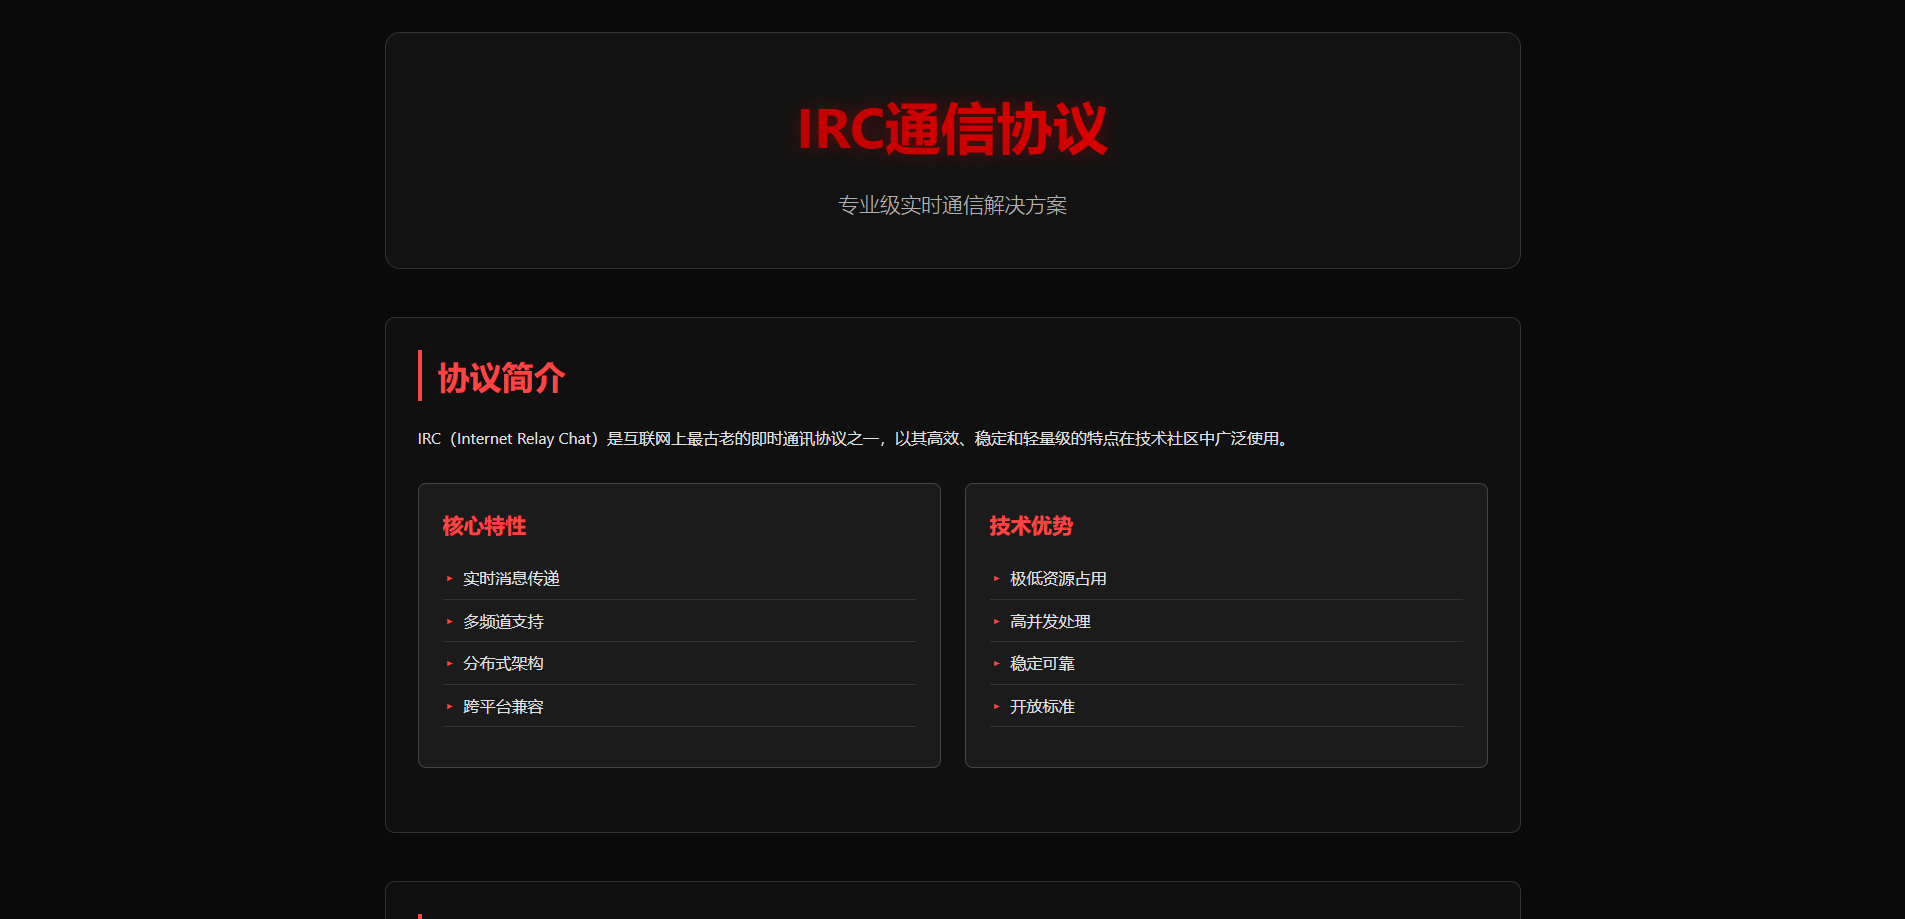1905x919 pixels.
Task: Select the 高并发处理 list item text
Action: click(1050, 622)
